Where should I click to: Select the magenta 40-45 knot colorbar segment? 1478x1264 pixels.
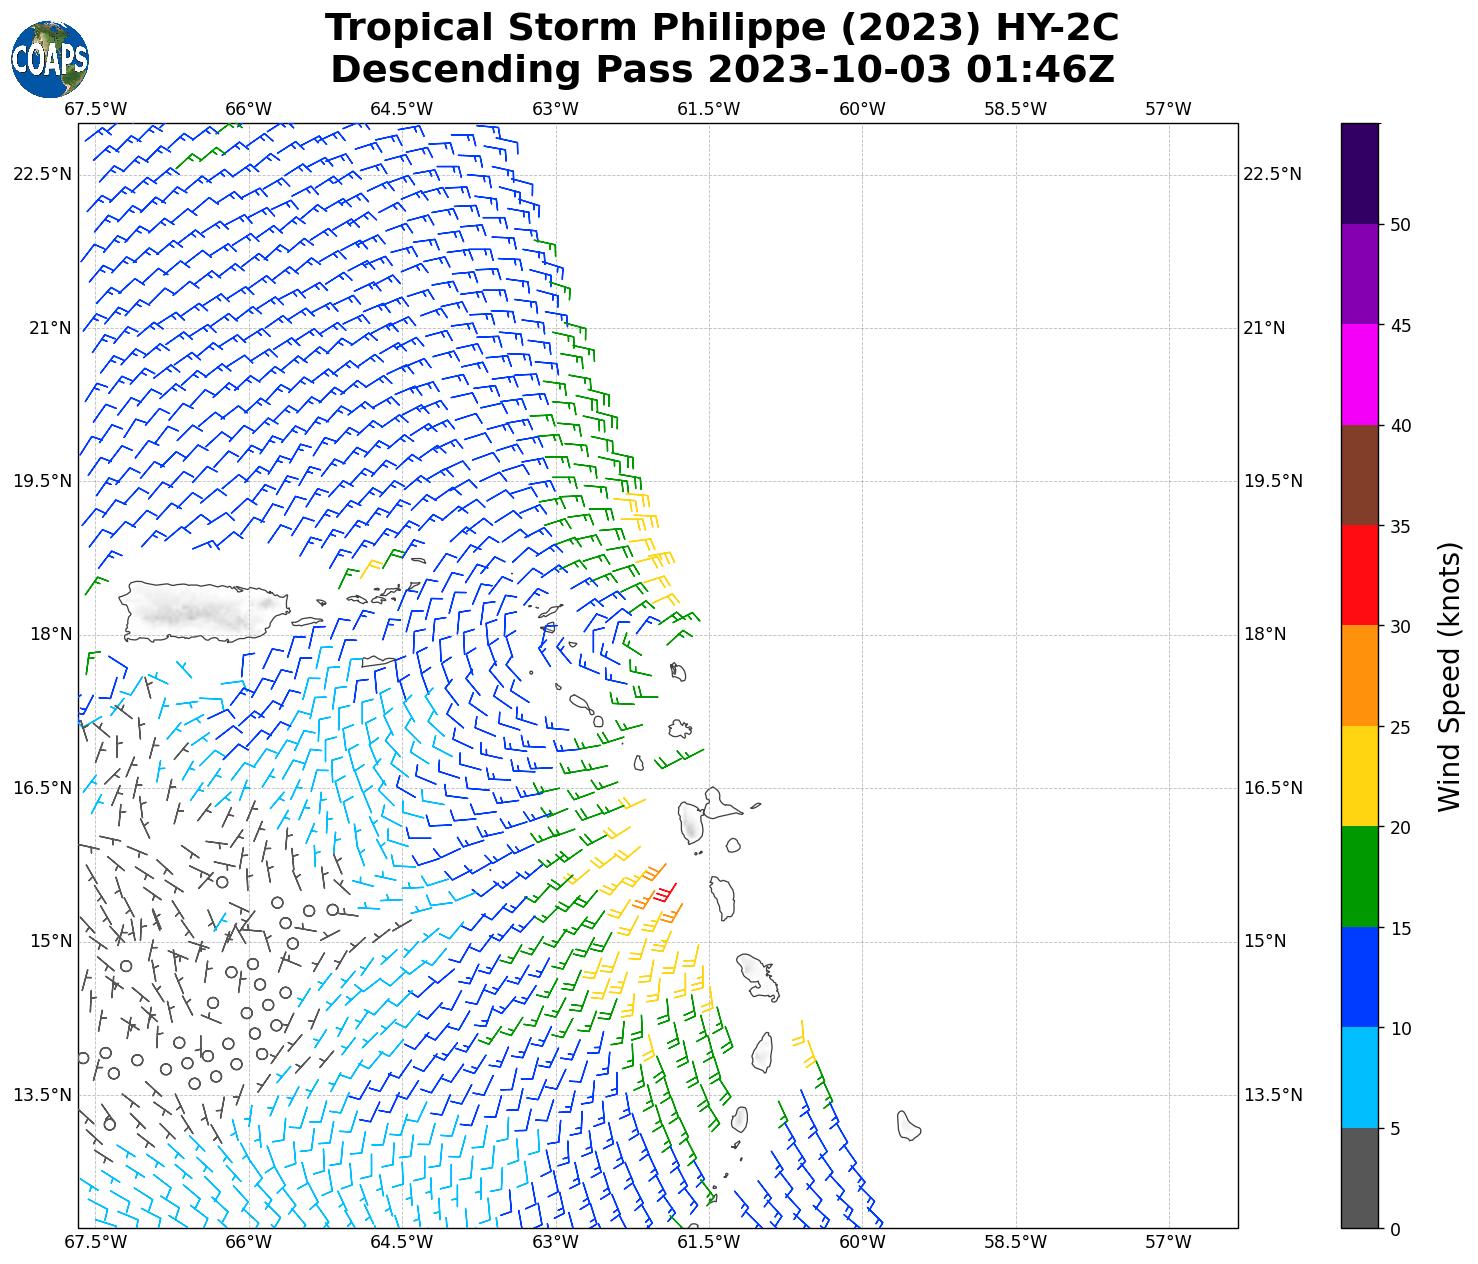pos(1359,374)
